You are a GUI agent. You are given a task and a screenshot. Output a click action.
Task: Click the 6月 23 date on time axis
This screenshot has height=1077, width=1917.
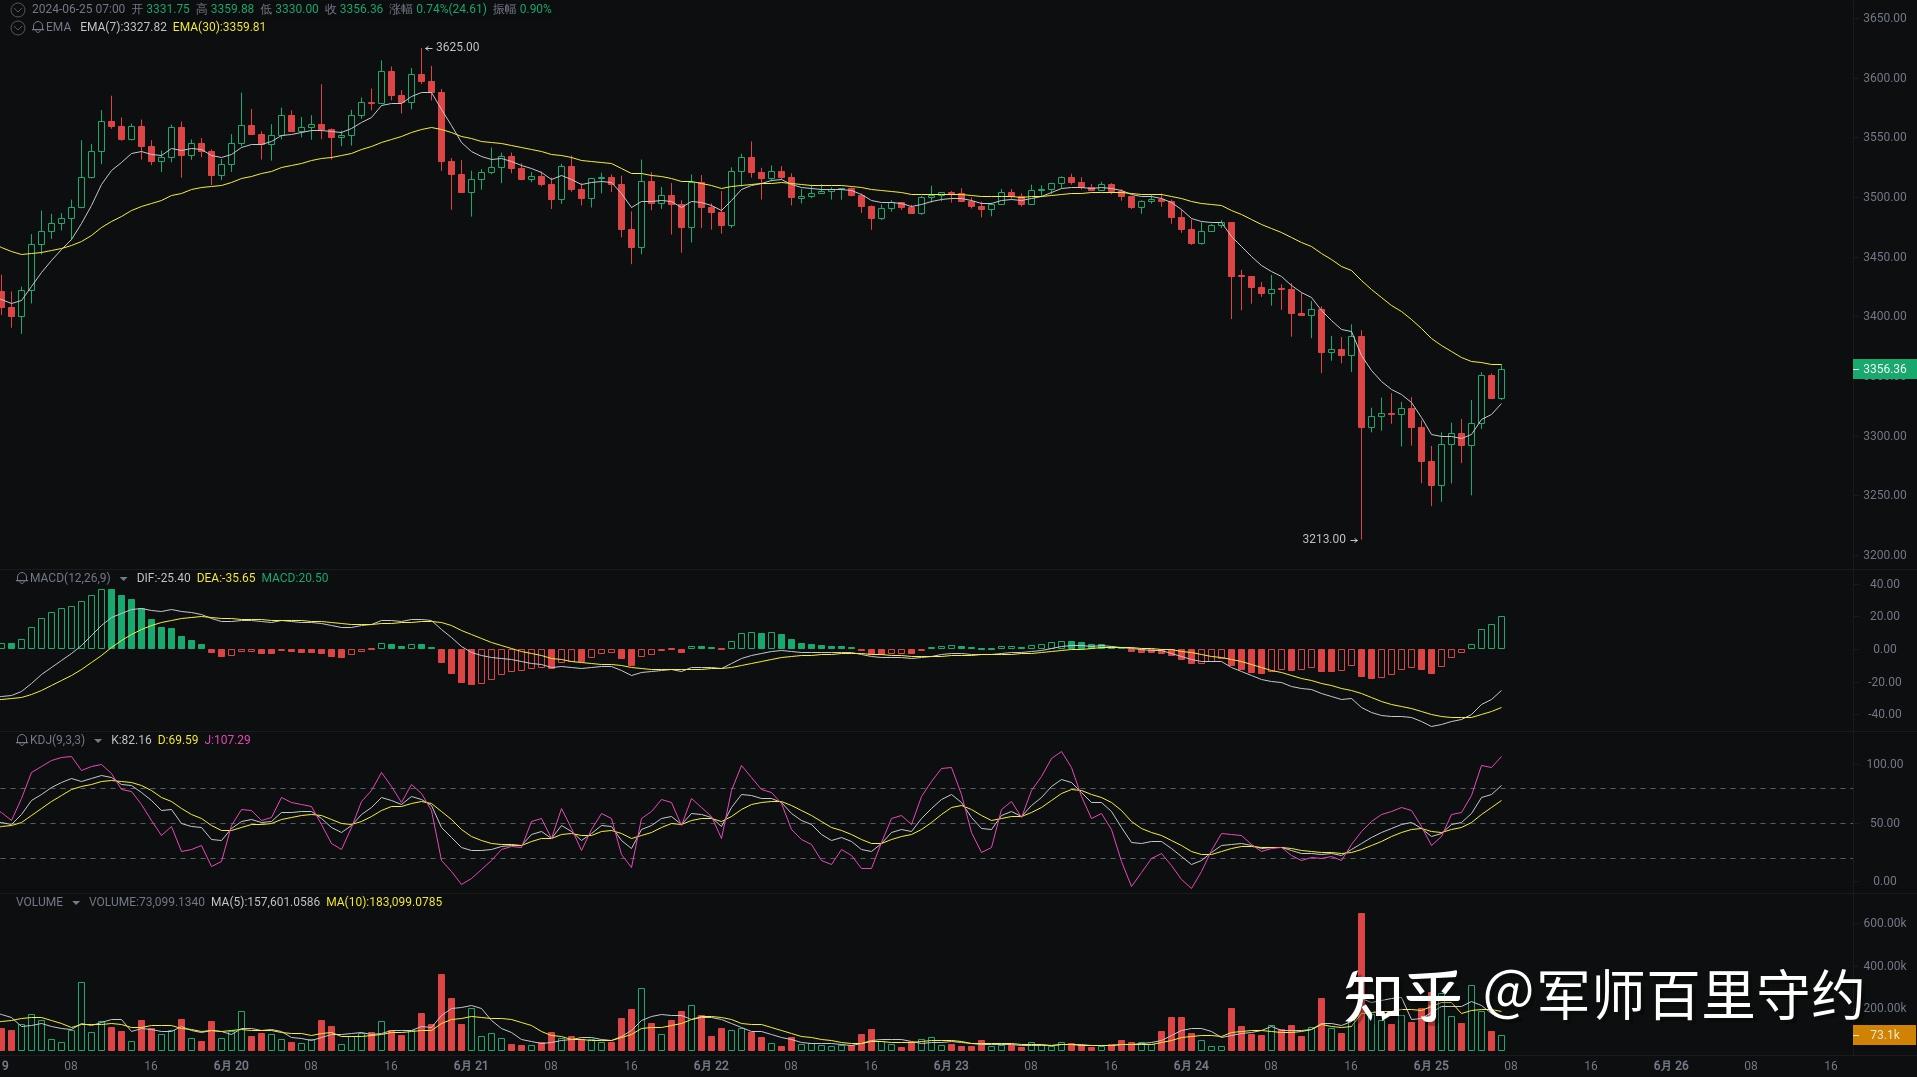951,1066
